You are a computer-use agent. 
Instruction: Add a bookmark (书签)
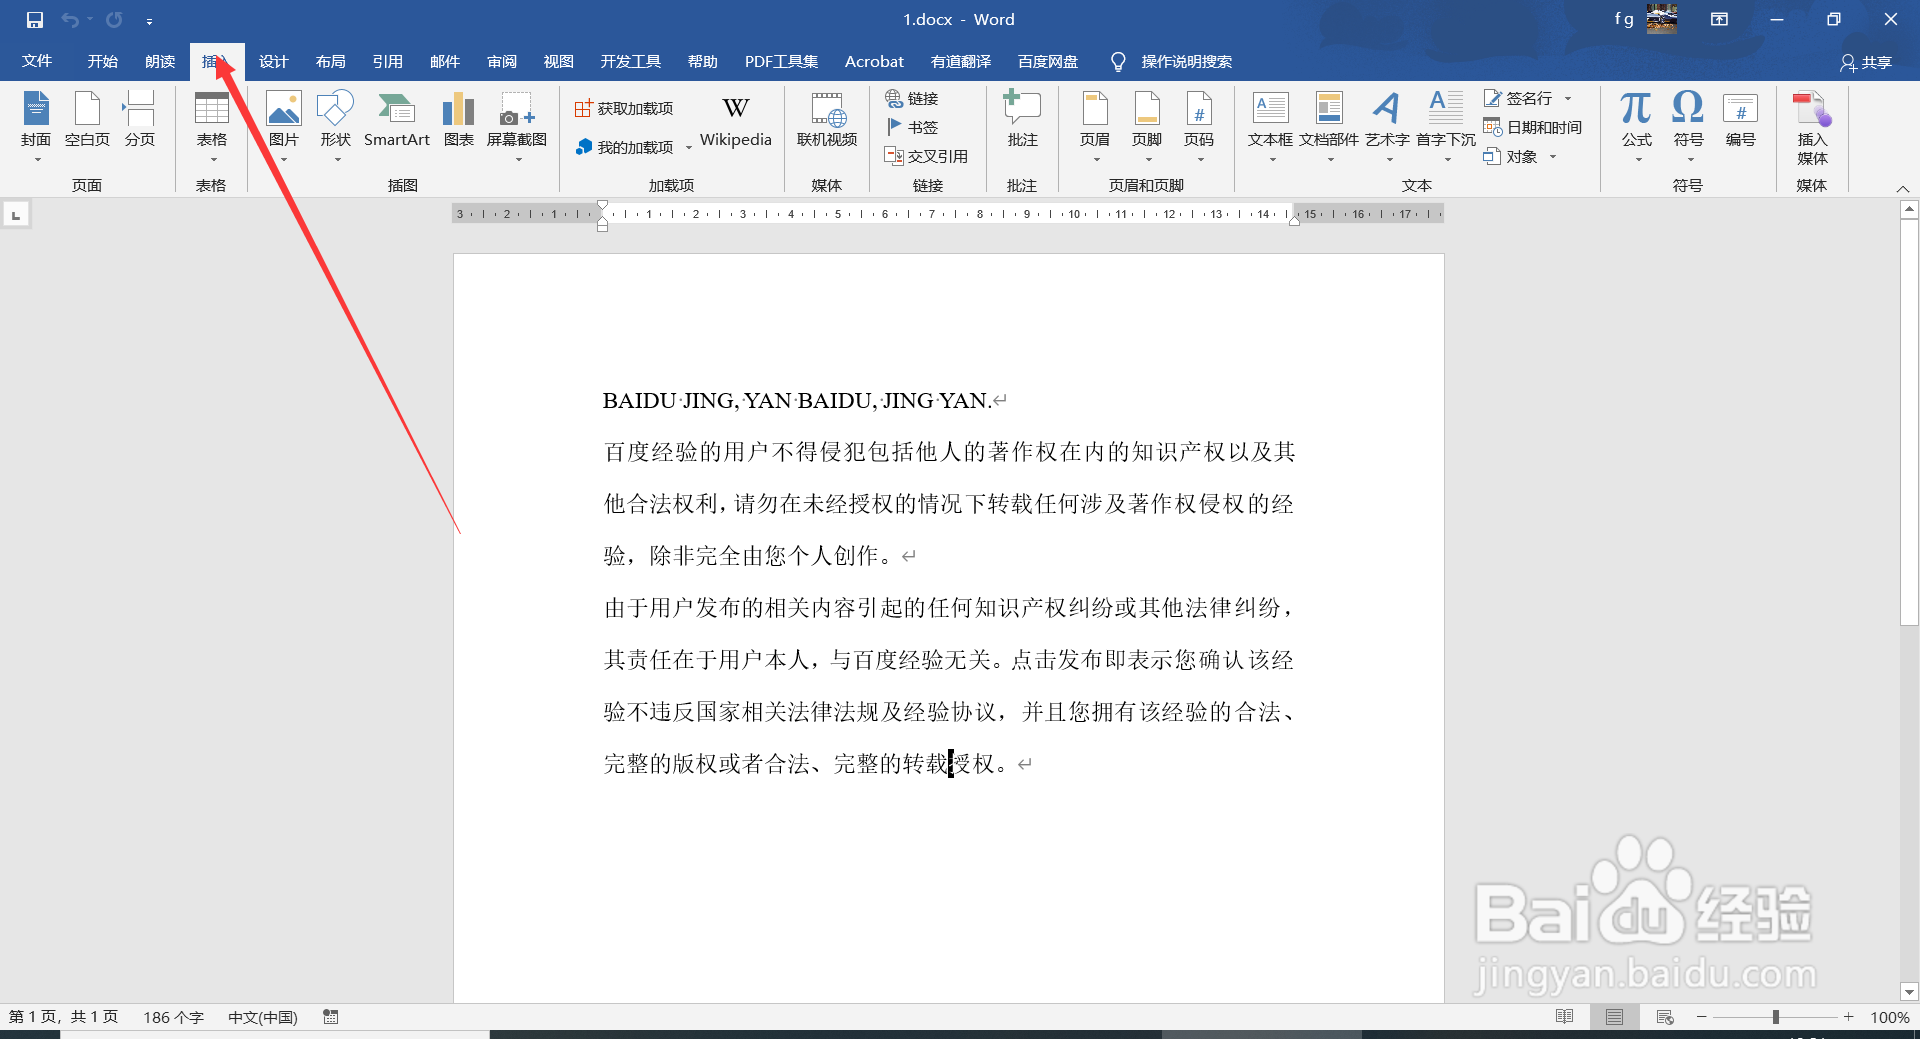(912, 127)
